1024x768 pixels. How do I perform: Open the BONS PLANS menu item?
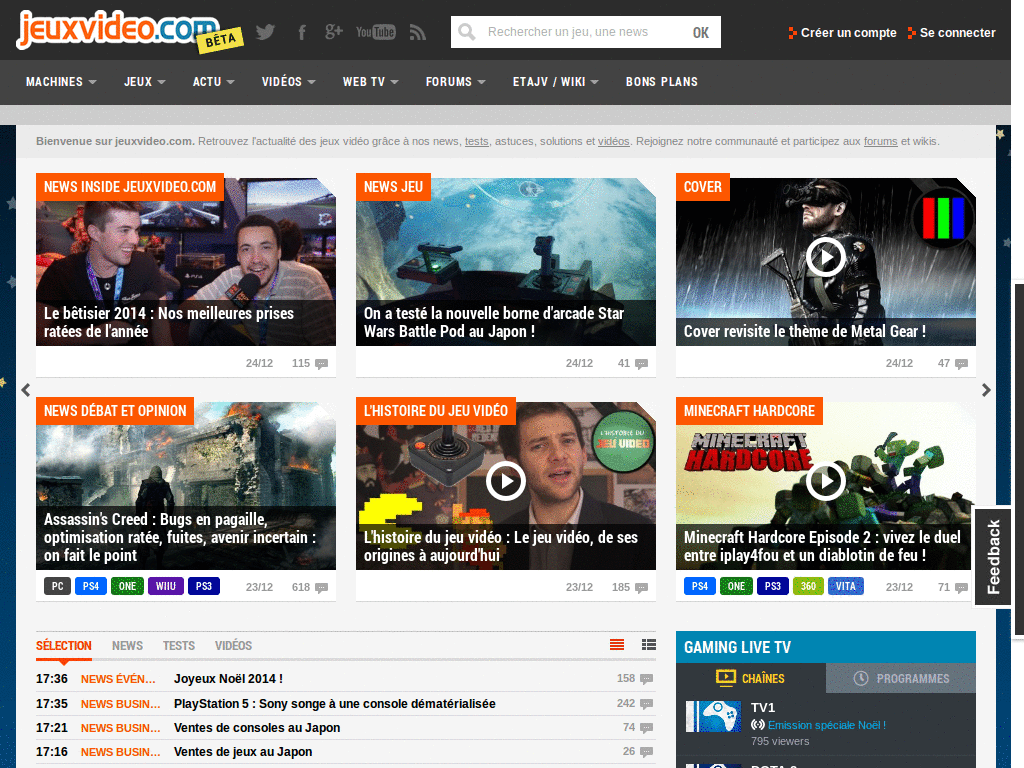click(x=662, y=82)
